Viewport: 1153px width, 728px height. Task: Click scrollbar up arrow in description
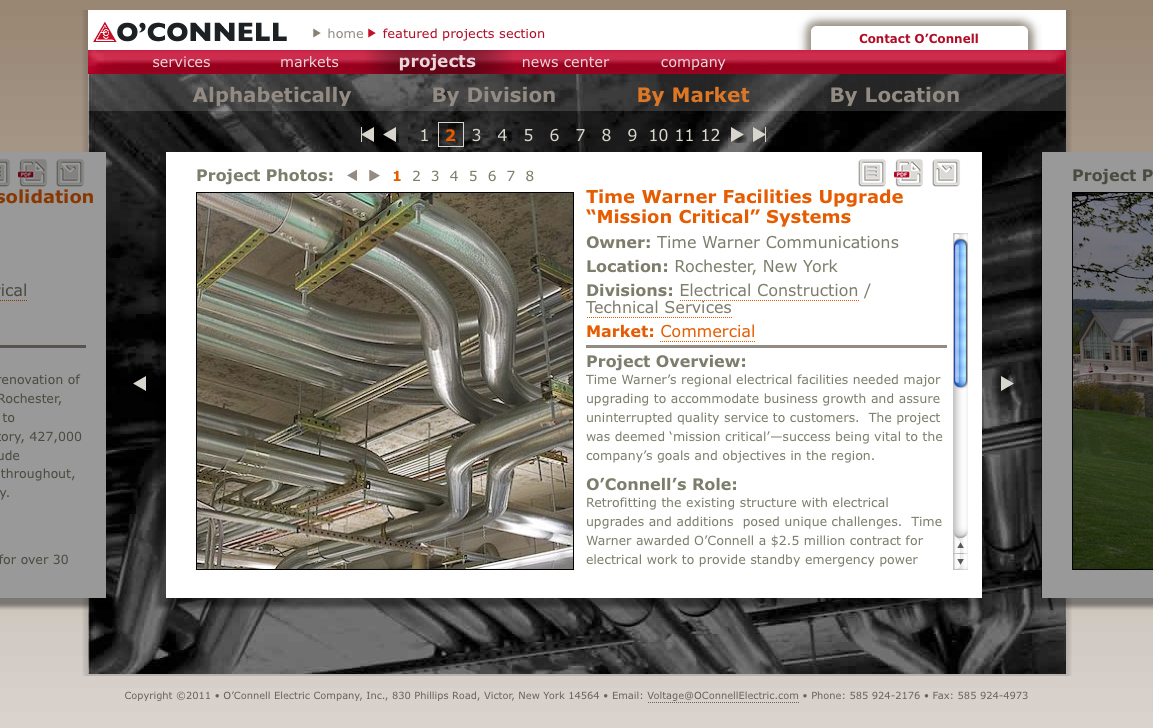click(960, 546)
